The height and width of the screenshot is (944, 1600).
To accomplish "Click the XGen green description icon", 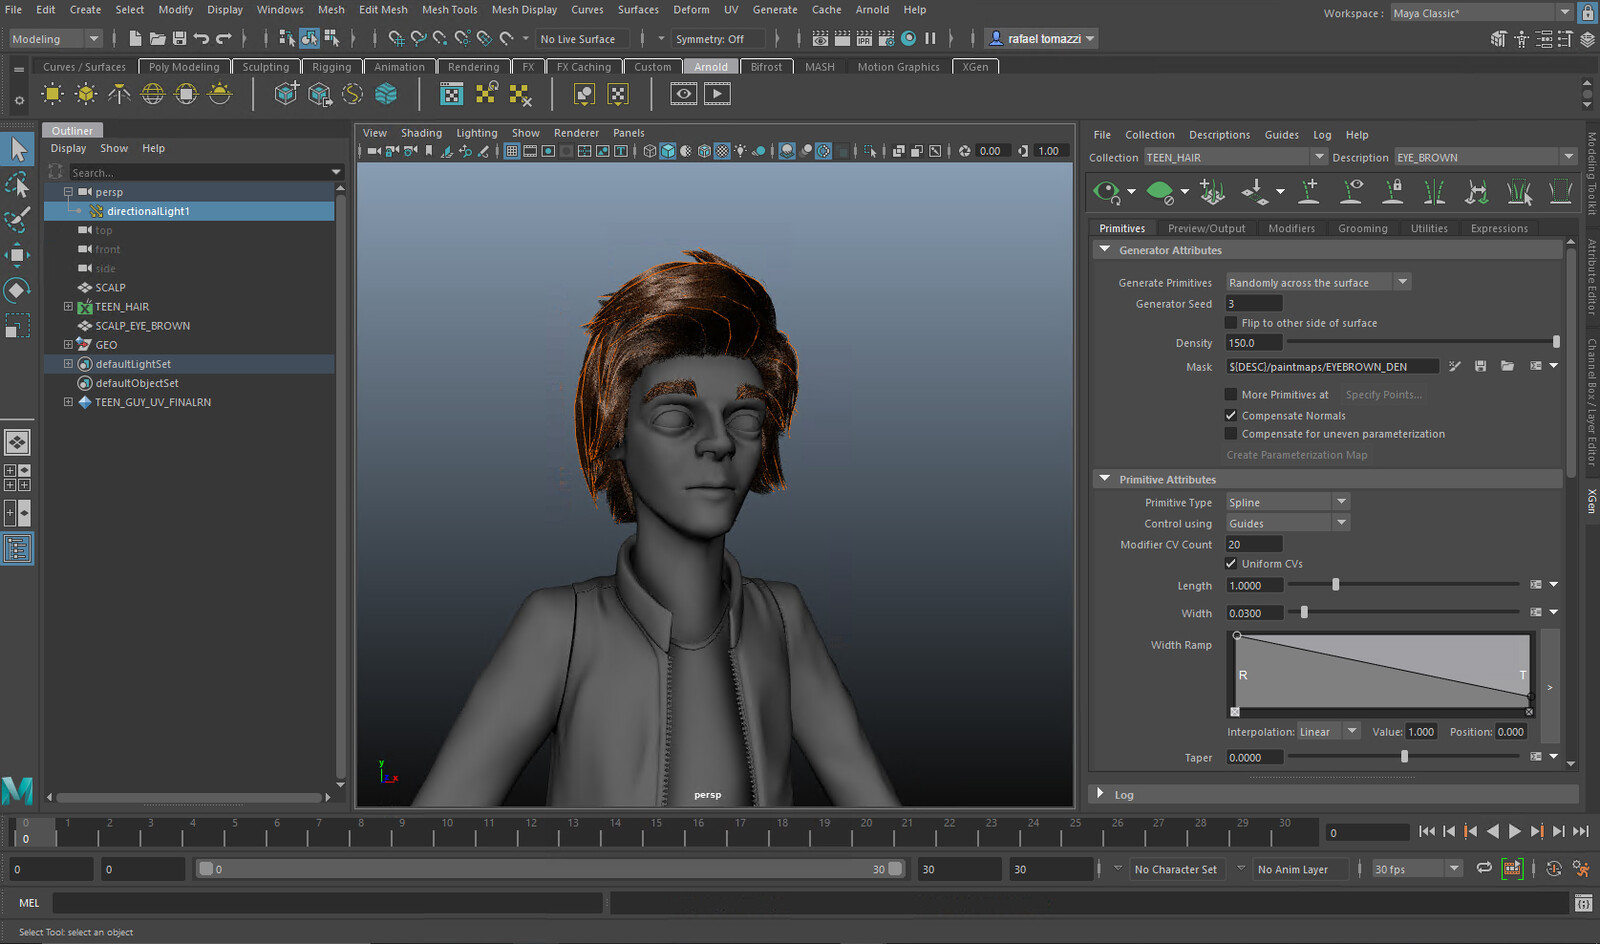I will tap(1160, 191).
